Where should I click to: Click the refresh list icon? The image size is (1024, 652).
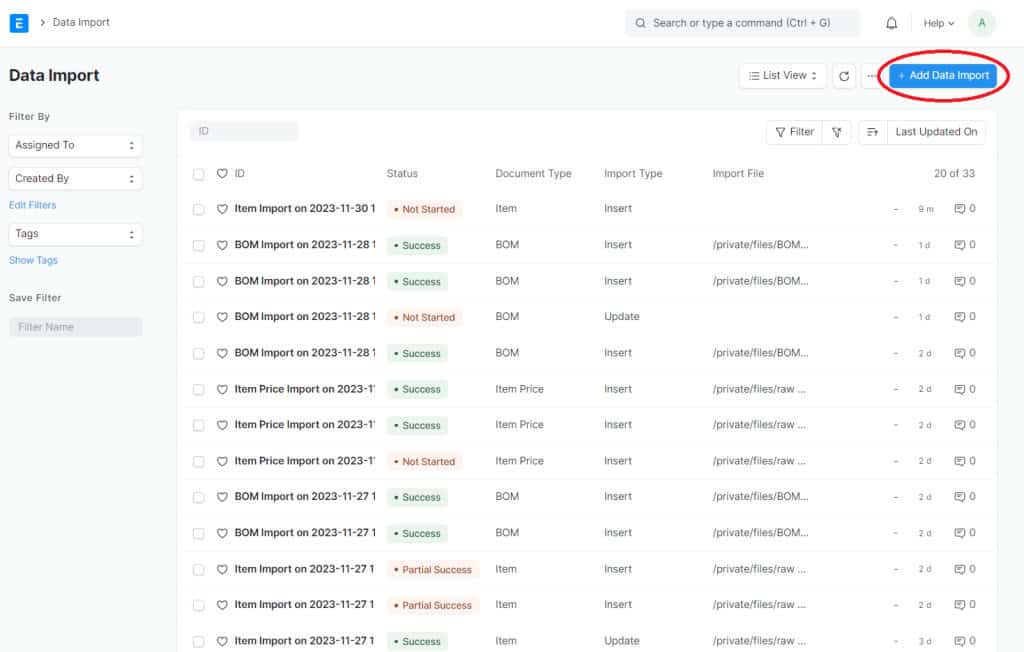pos(844,76)
